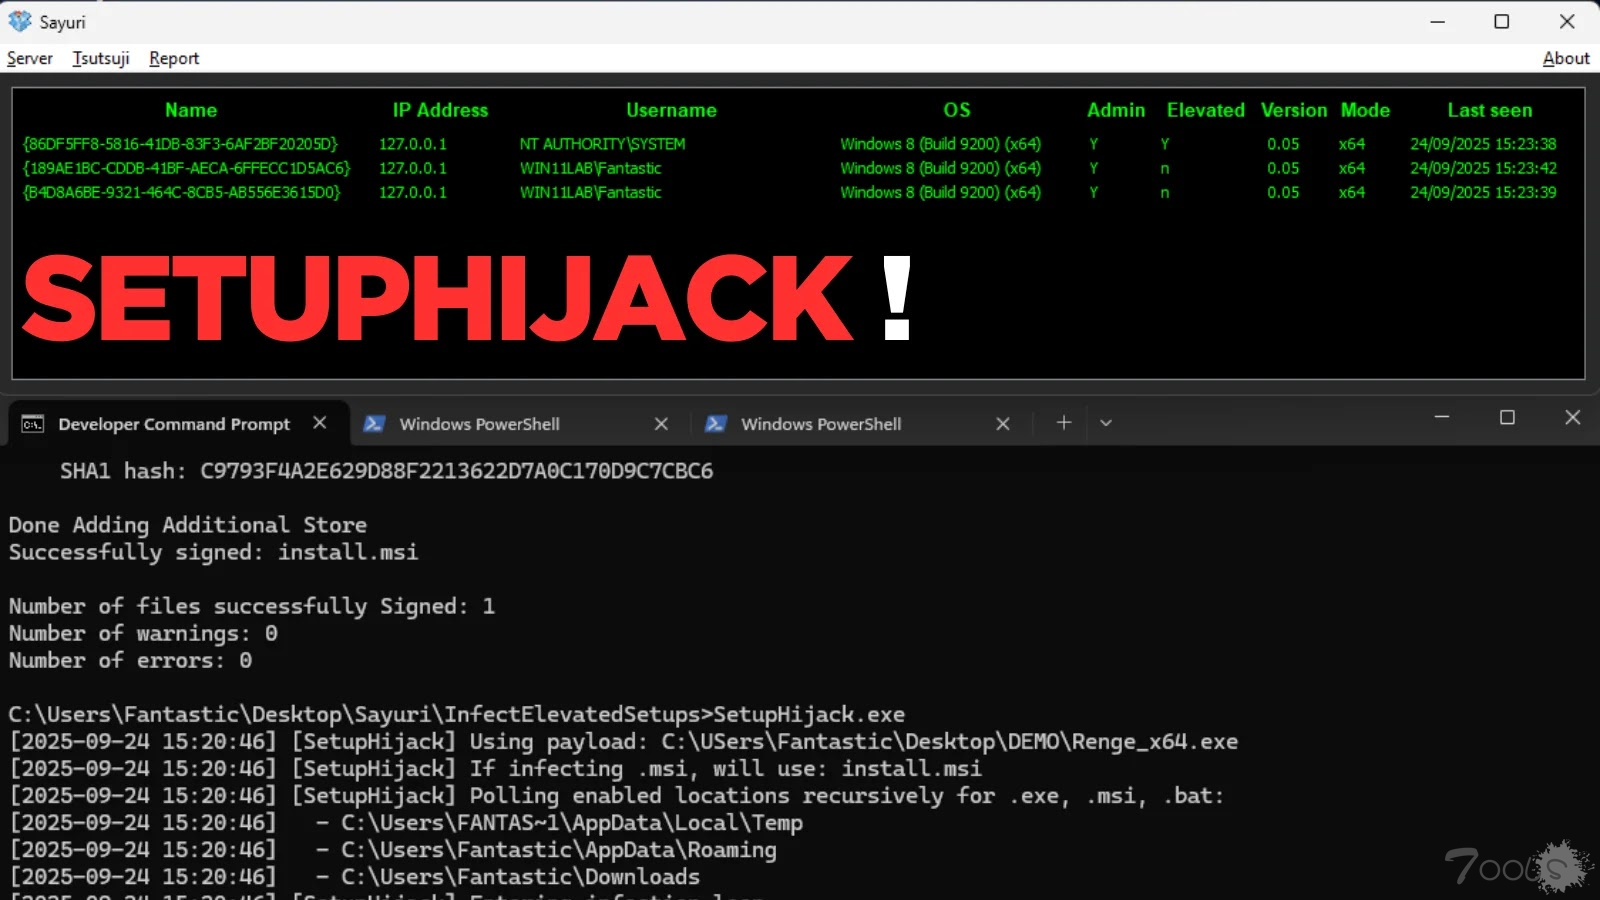
Task: Sort by the Last seen column header
Action: (1489, 110)
